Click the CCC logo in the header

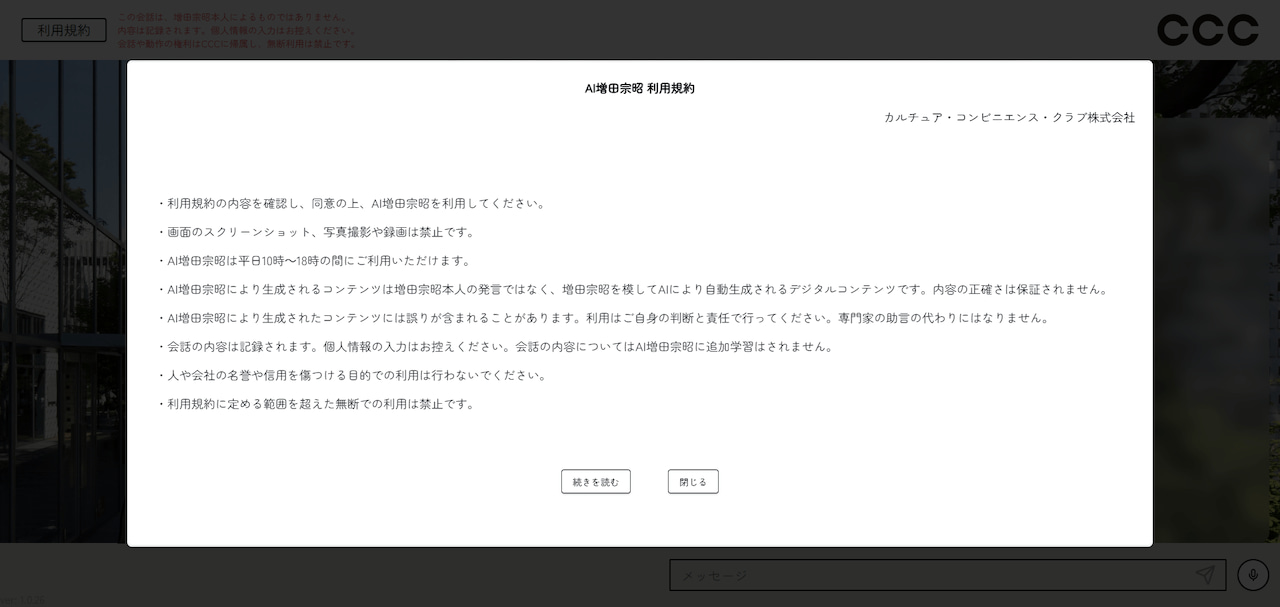tap(1207, 30)
